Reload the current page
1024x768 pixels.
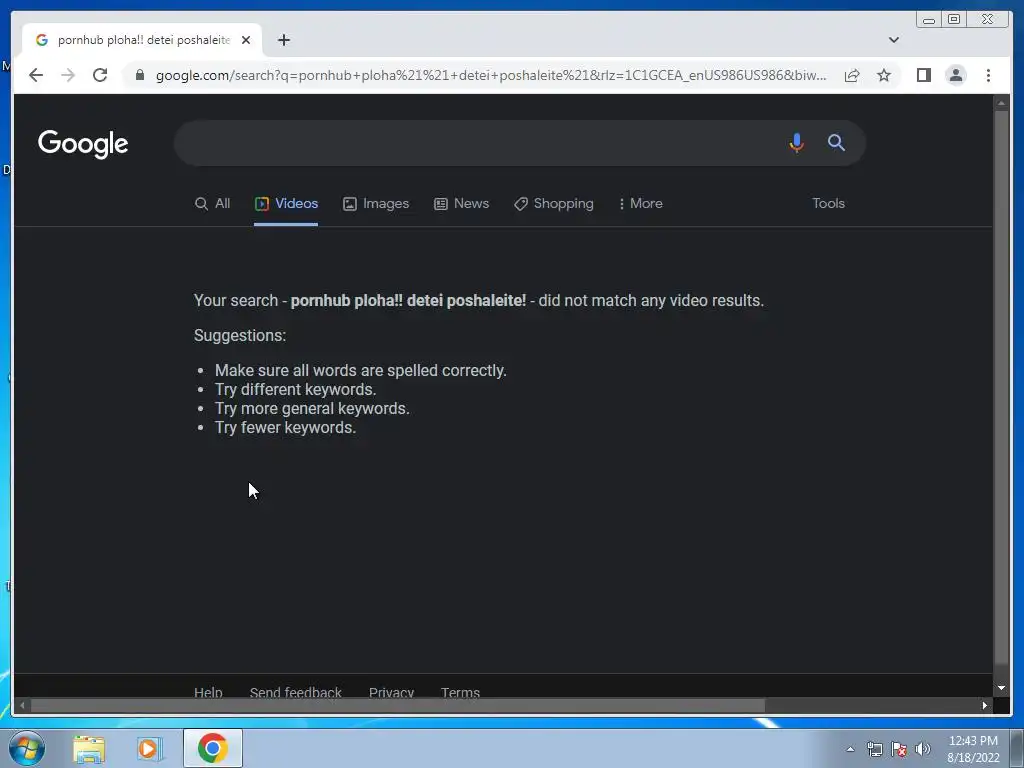coord(100,75)
